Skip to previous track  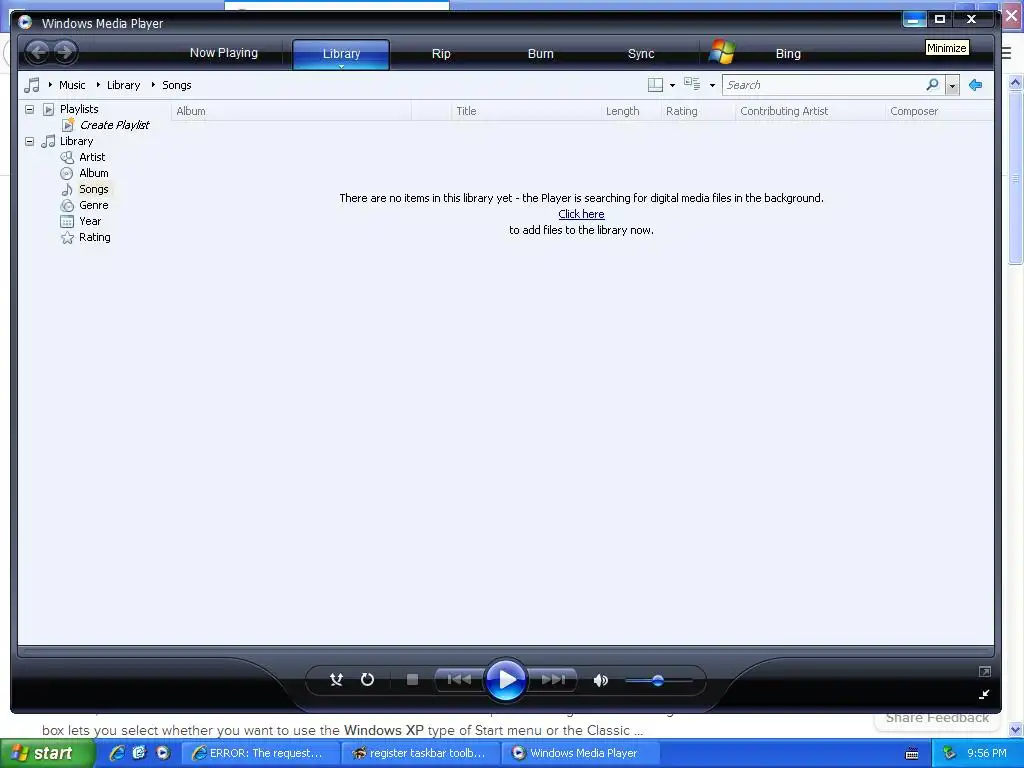(459, 680)
